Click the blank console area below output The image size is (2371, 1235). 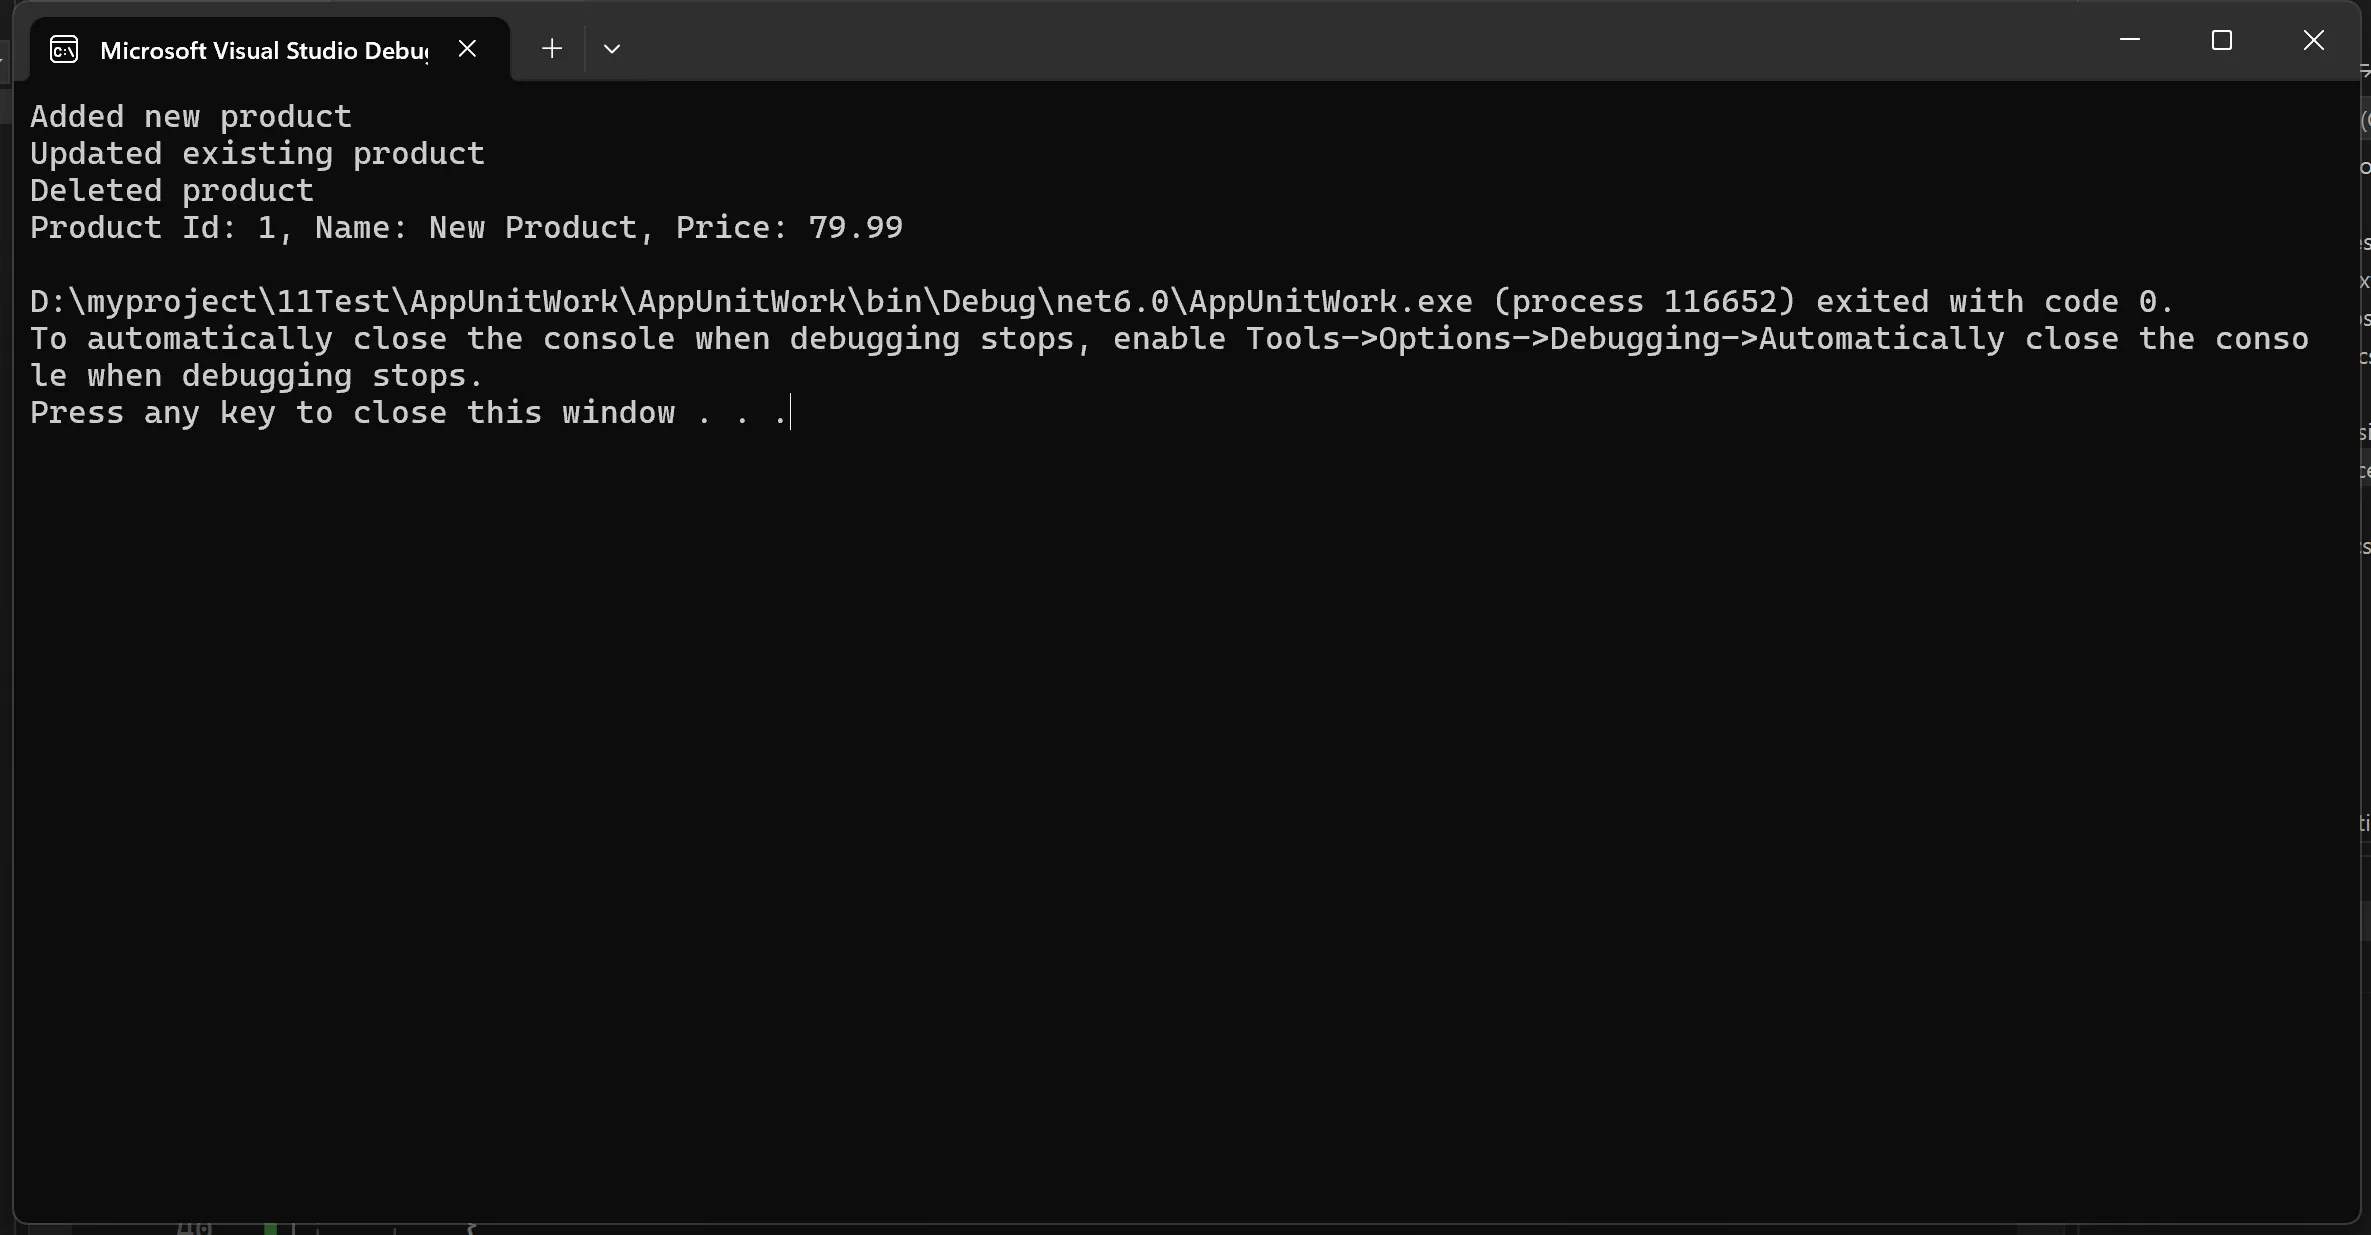pos(1180,800)
